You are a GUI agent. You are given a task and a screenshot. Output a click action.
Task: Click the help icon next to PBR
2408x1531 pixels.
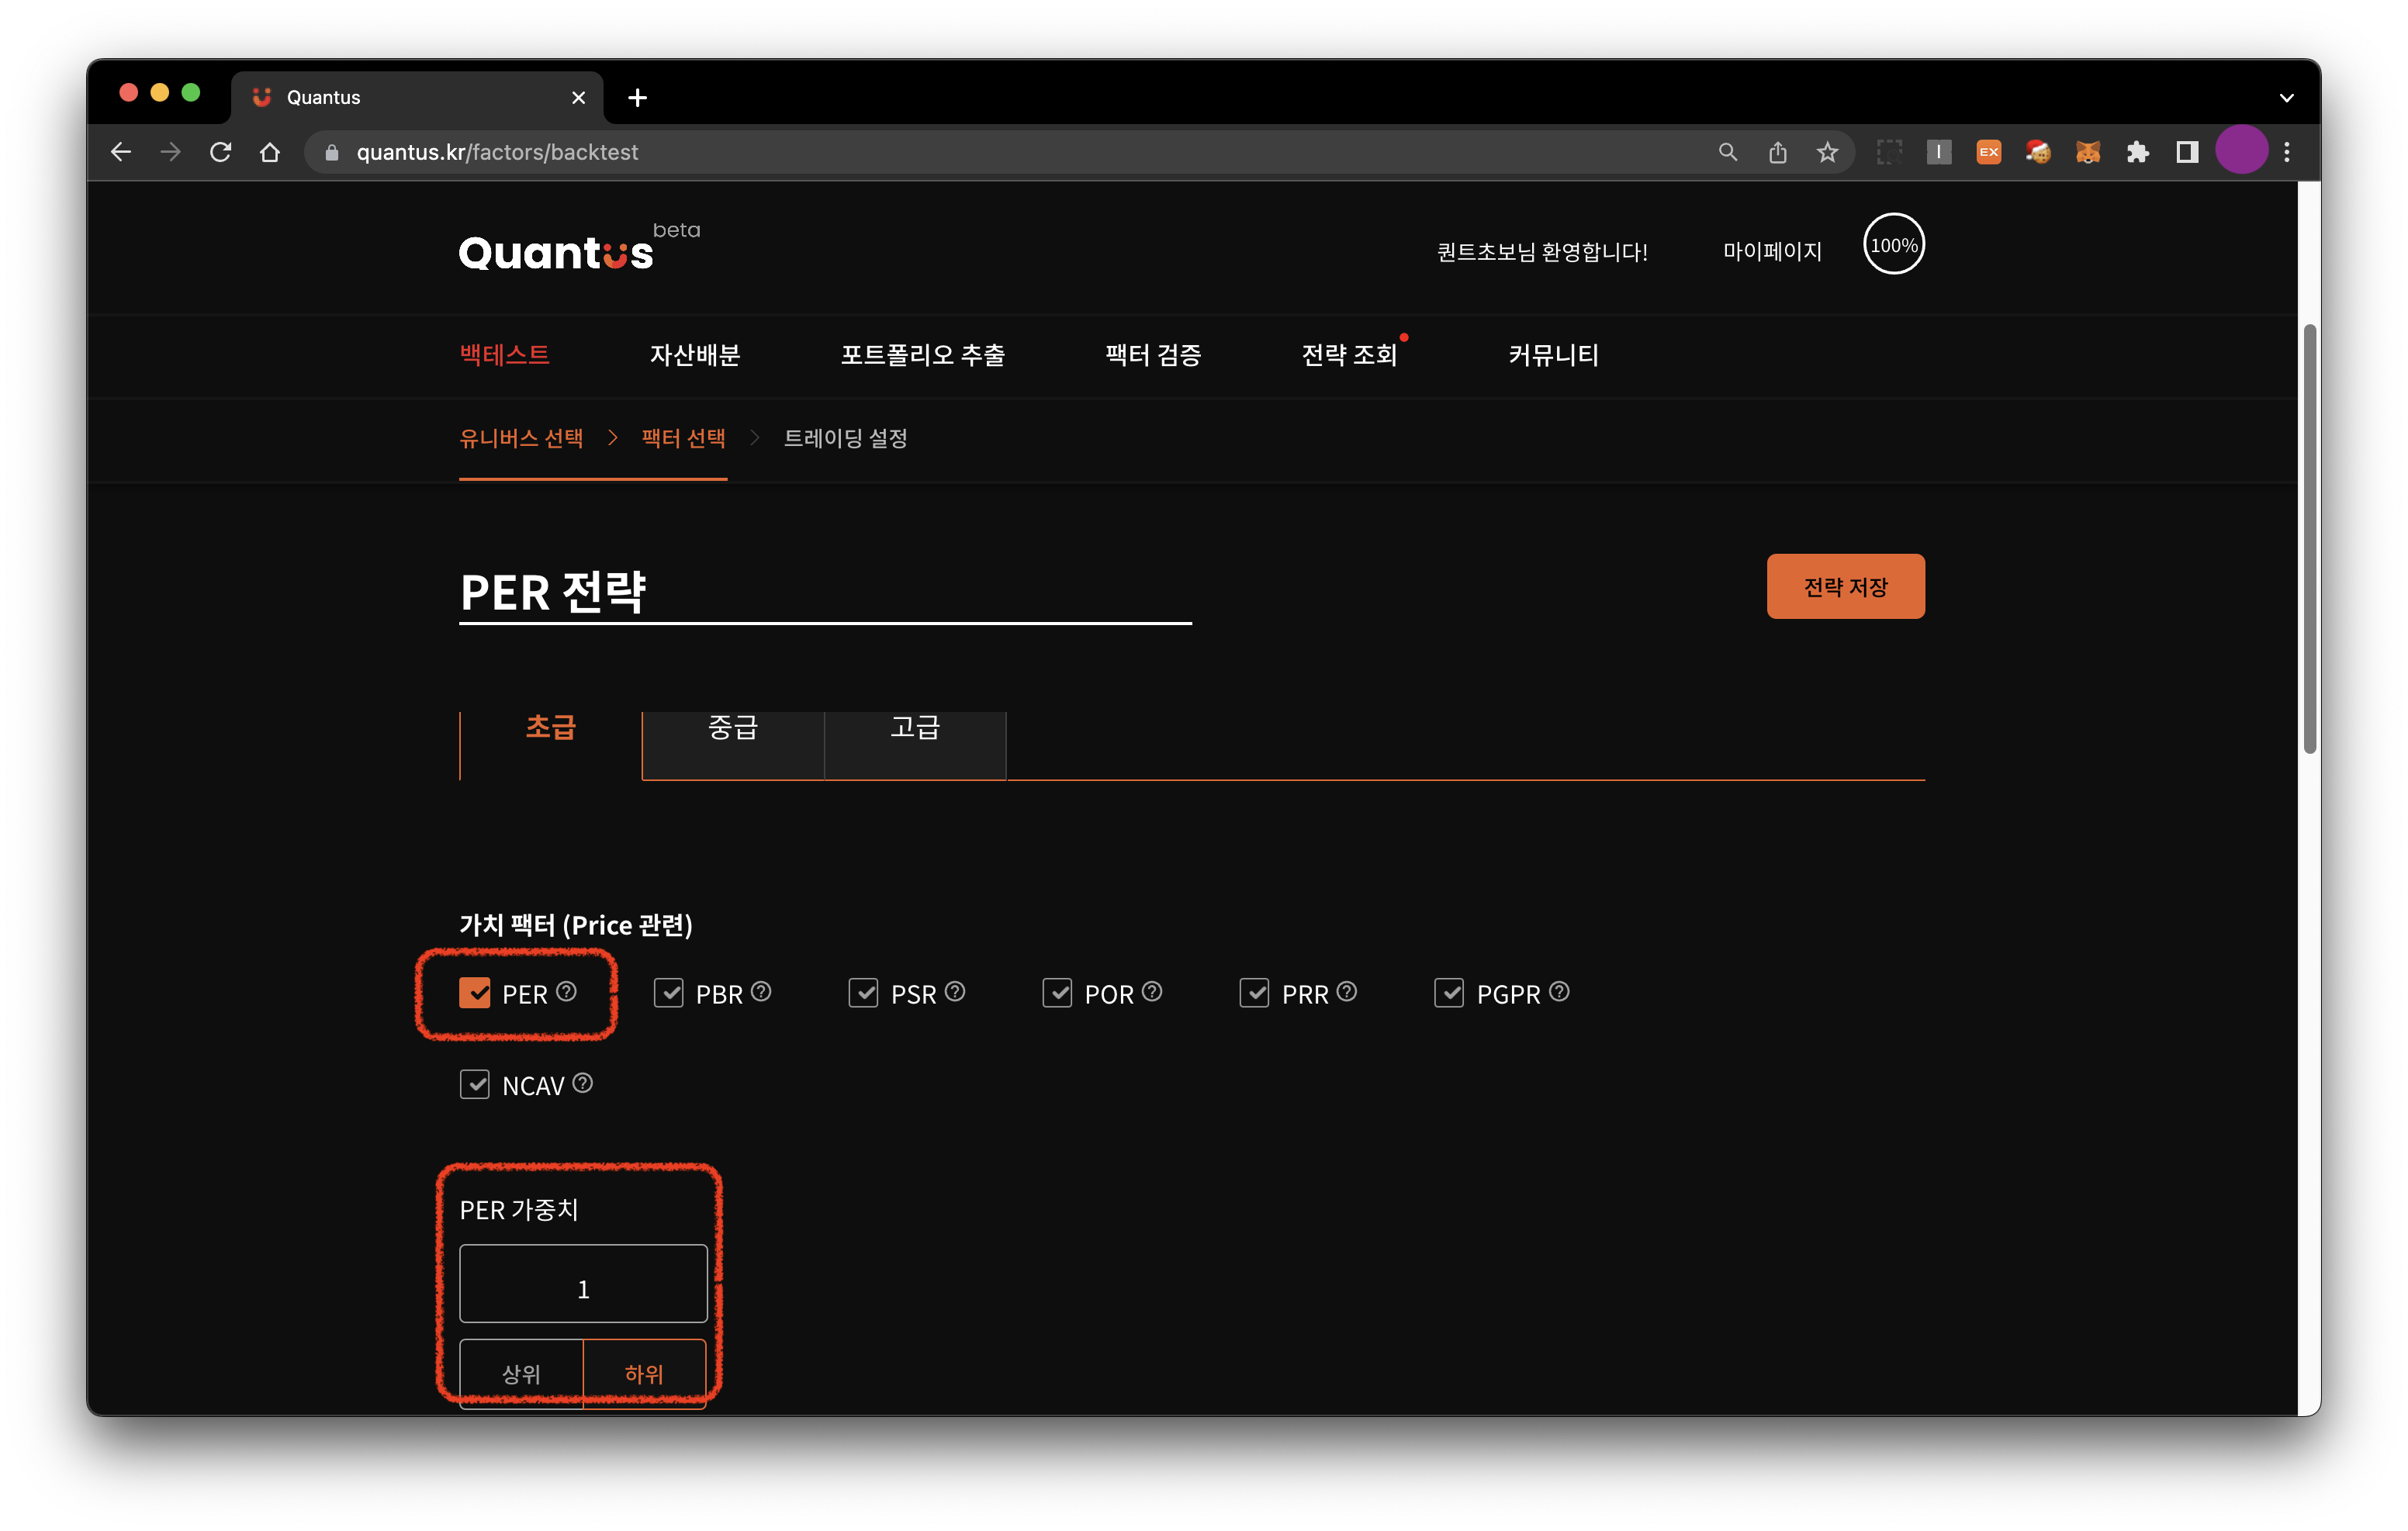click(x=761, y=991)
